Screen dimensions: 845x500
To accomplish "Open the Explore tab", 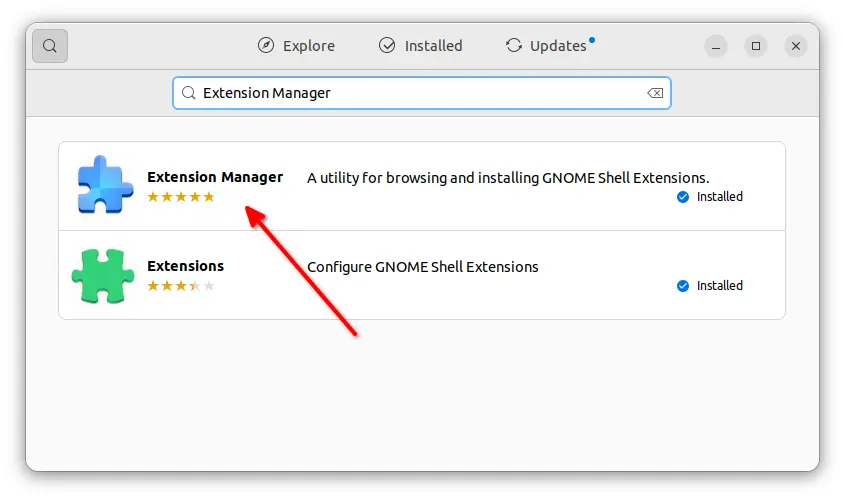I will coord(296,46).
